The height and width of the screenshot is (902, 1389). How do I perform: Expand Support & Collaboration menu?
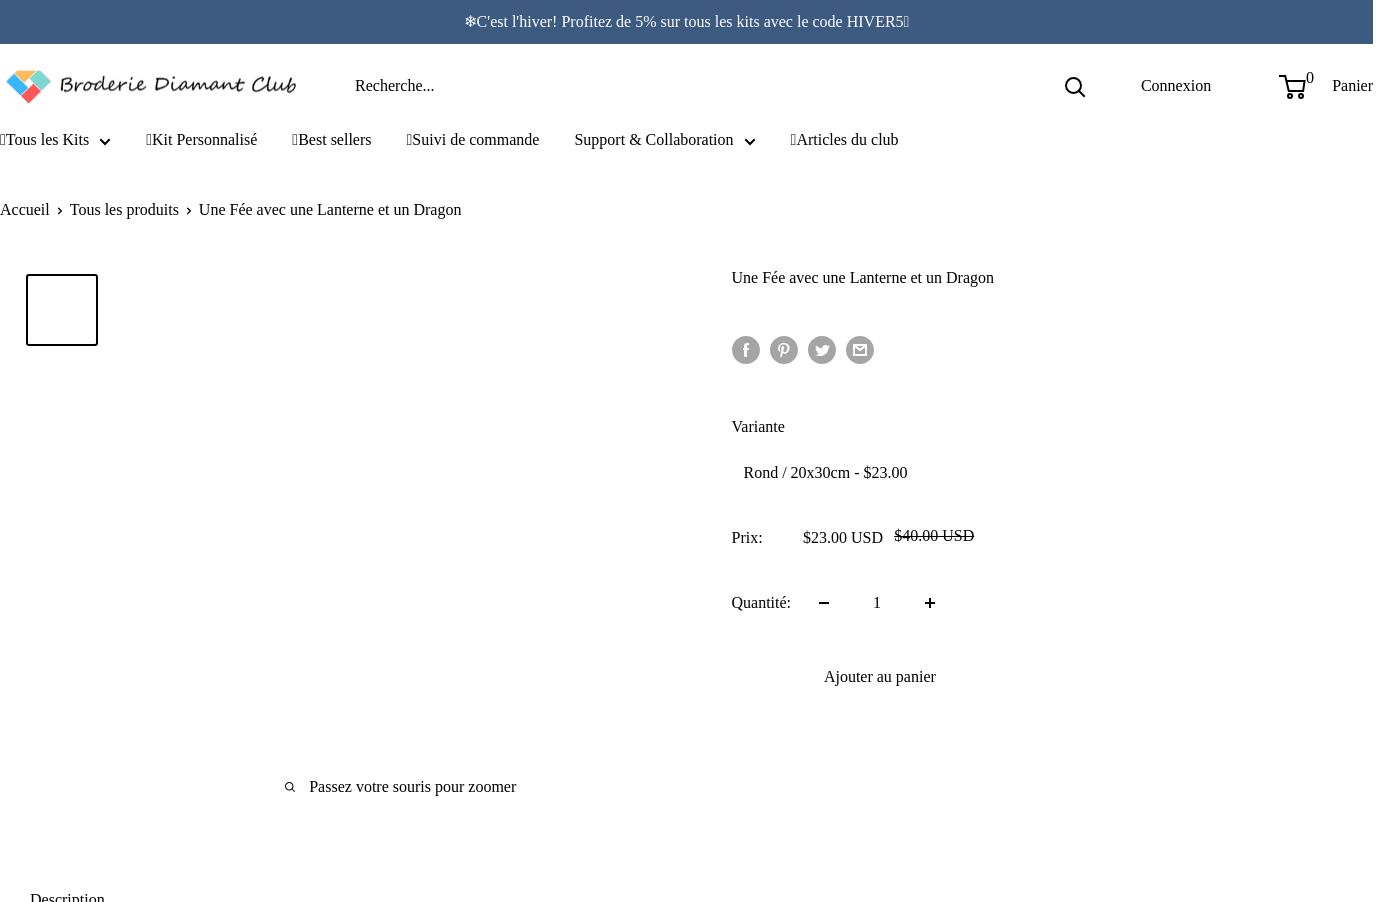pyautogui.click(x=665, y=140)
